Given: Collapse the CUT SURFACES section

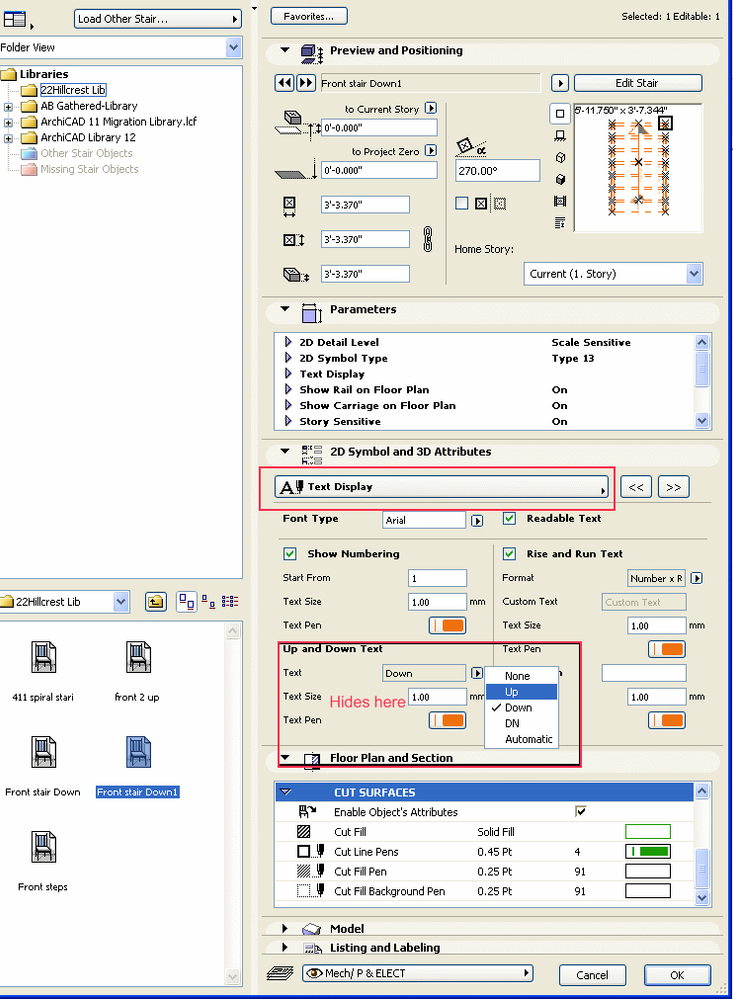Looking at the screenshot, I should pos(286,792).
